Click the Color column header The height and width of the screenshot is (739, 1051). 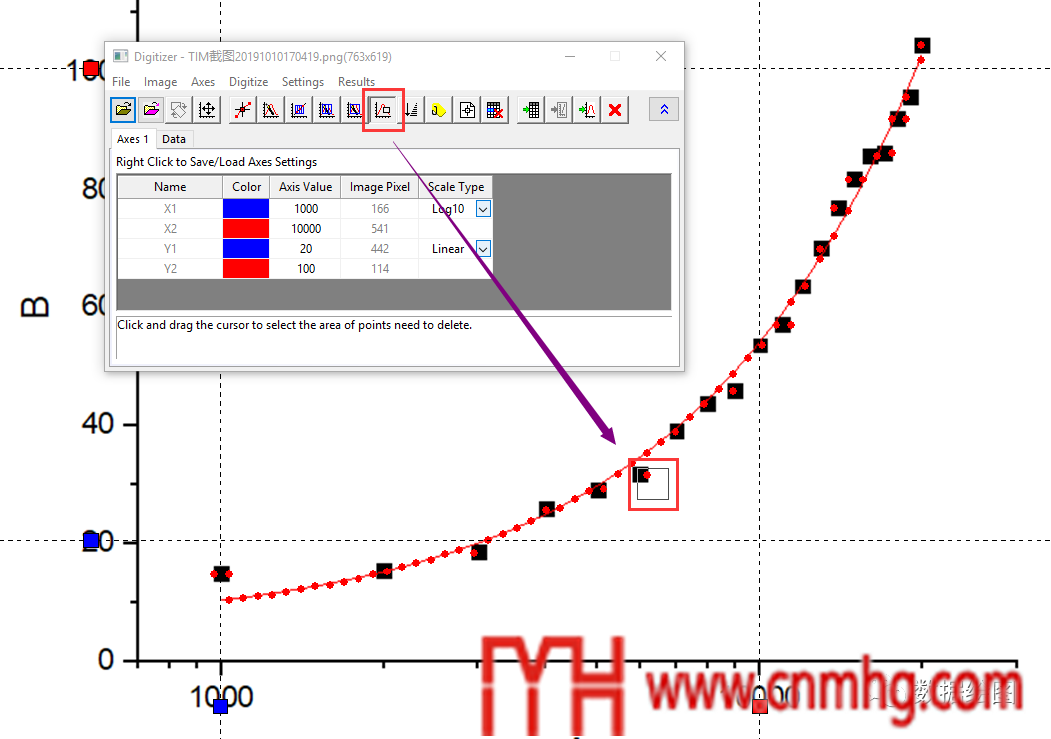[x=246, y=187]
